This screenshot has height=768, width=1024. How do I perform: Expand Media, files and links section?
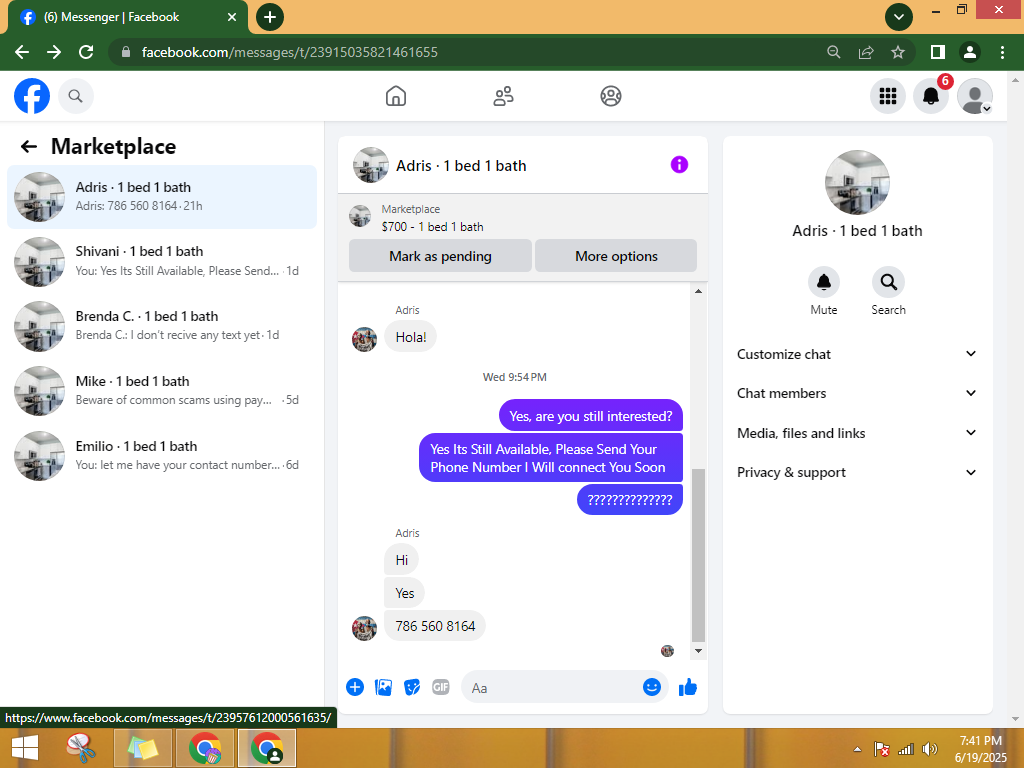coord(857,433)
